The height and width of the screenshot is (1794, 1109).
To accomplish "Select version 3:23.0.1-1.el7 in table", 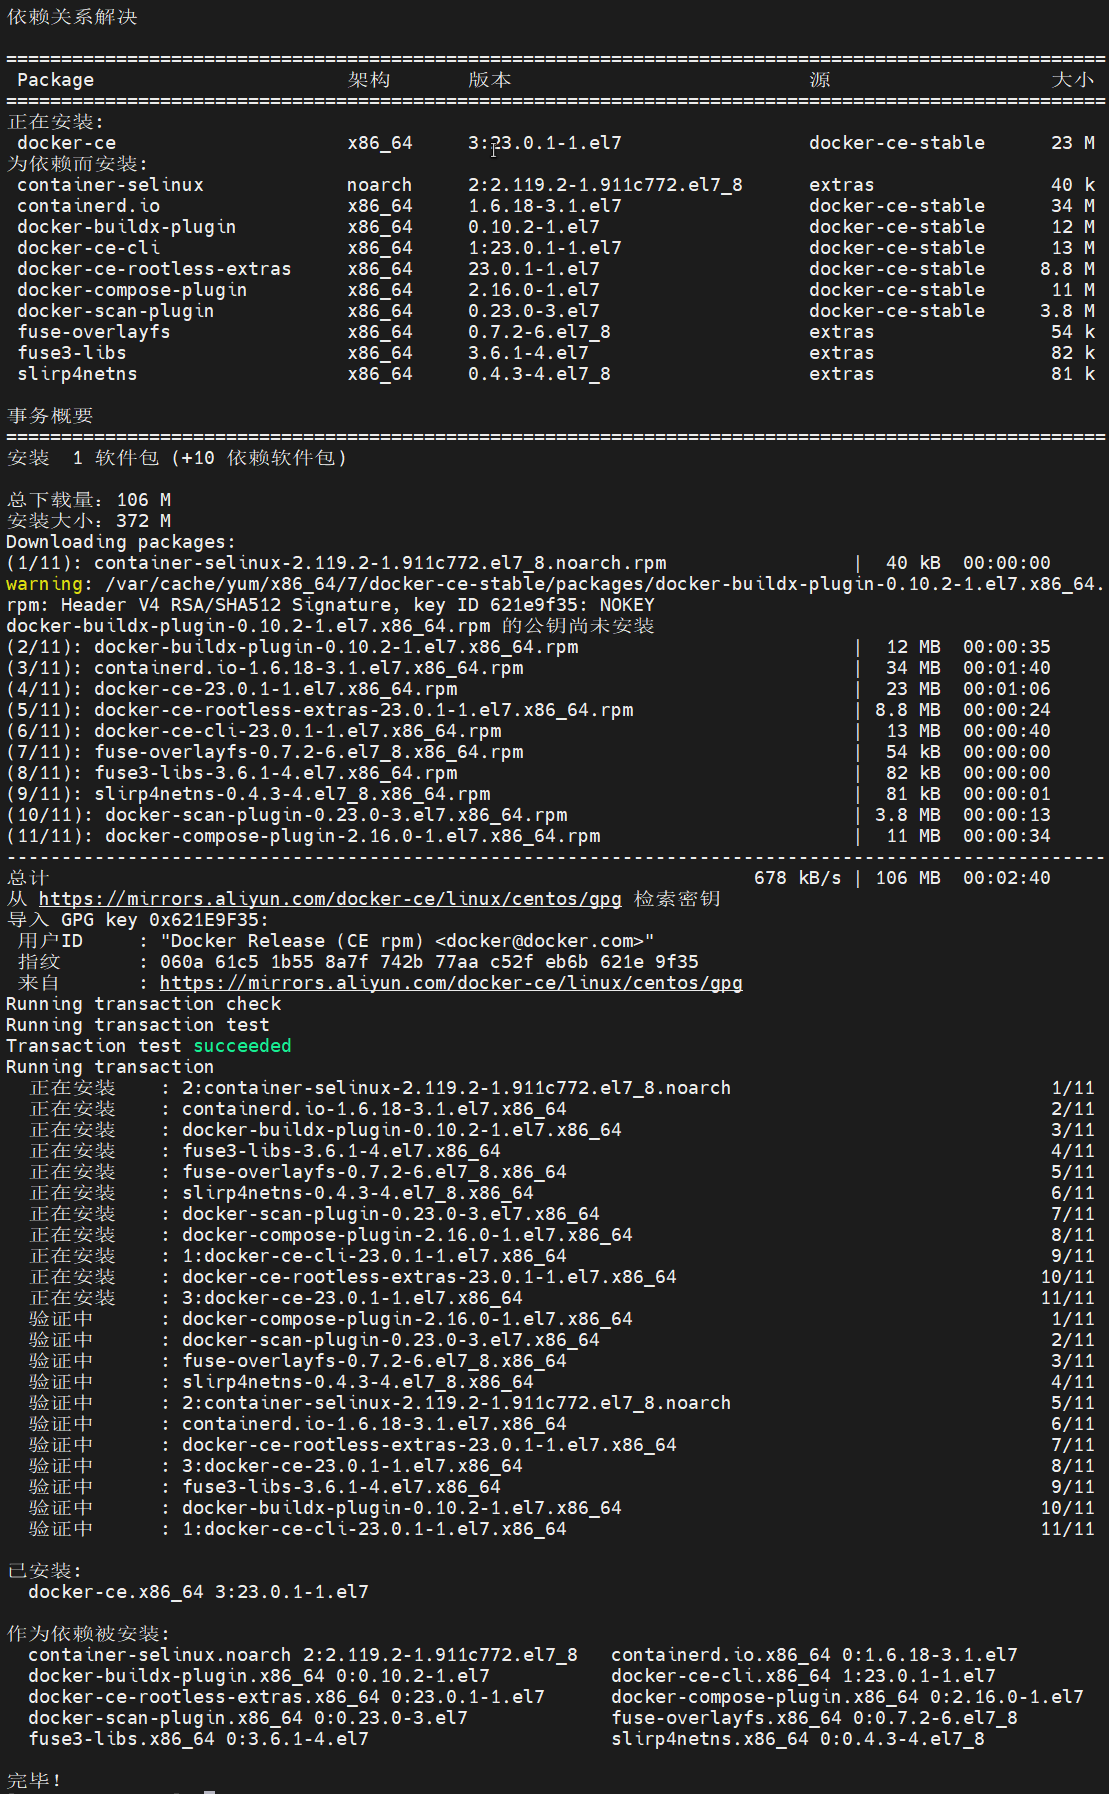I will point(545,143).
